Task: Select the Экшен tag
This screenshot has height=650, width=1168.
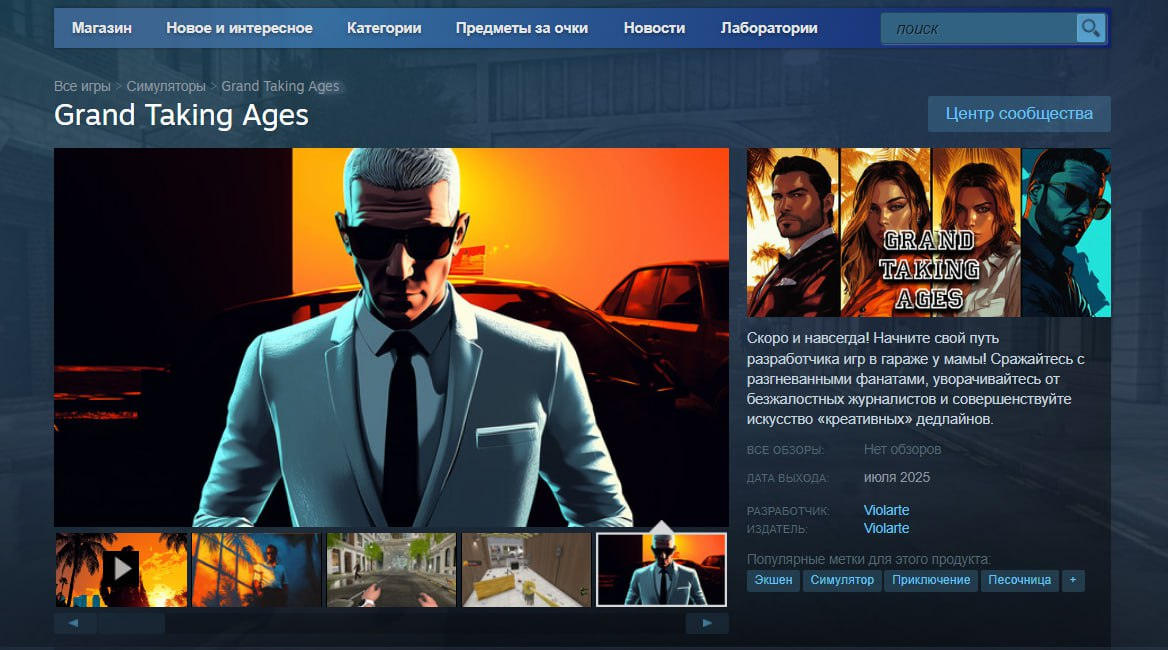Action: point(773,580)
